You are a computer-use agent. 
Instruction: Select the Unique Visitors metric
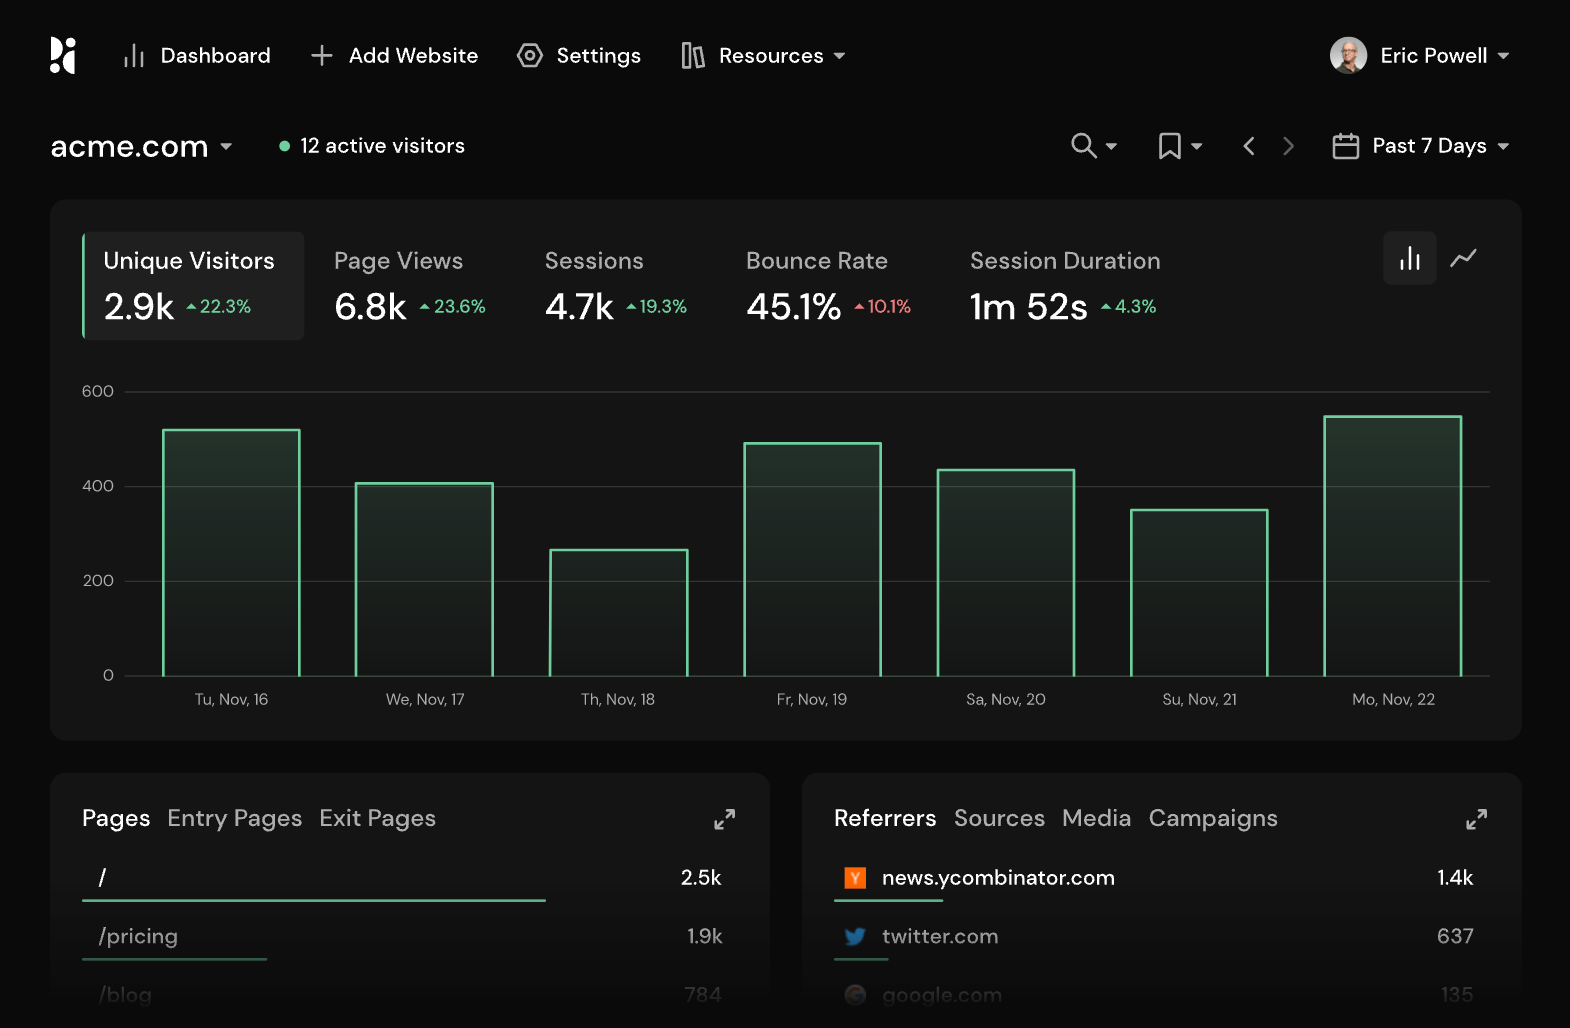(193, 286)
